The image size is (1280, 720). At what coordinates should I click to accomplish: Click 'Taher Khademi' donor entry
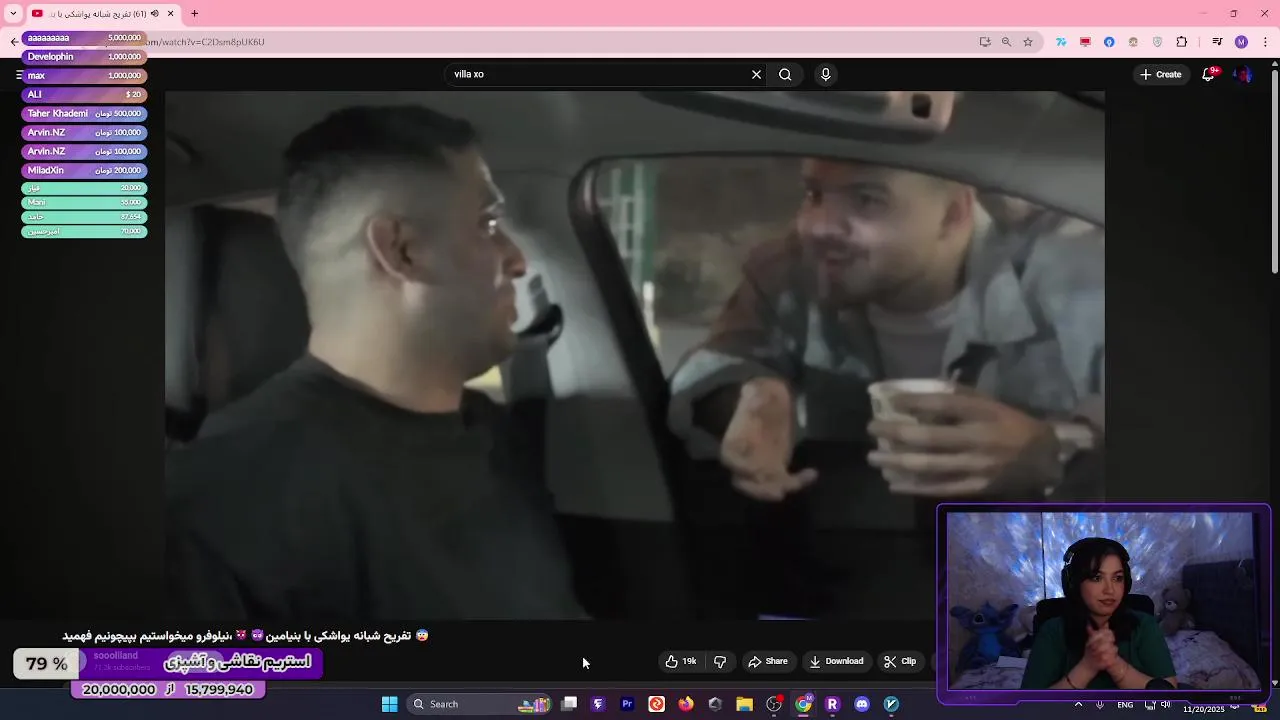(84, 114)
